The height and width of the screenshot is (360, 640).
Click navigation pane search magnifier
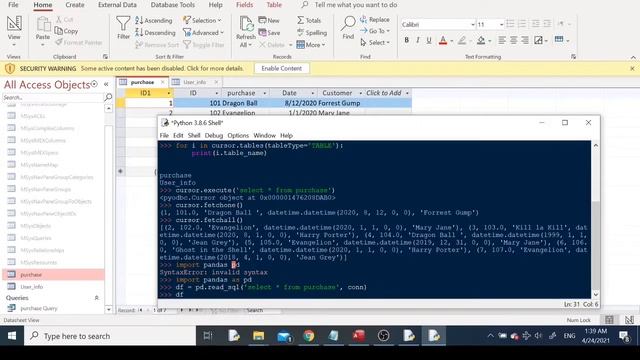[108, 97]
